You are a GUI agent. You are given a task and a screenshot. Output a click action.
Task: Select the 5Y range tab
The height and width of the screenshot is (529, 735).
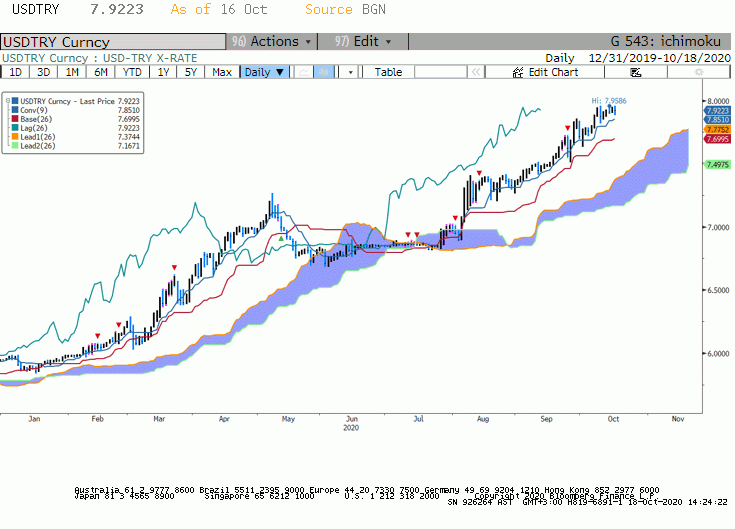(191, 72)
